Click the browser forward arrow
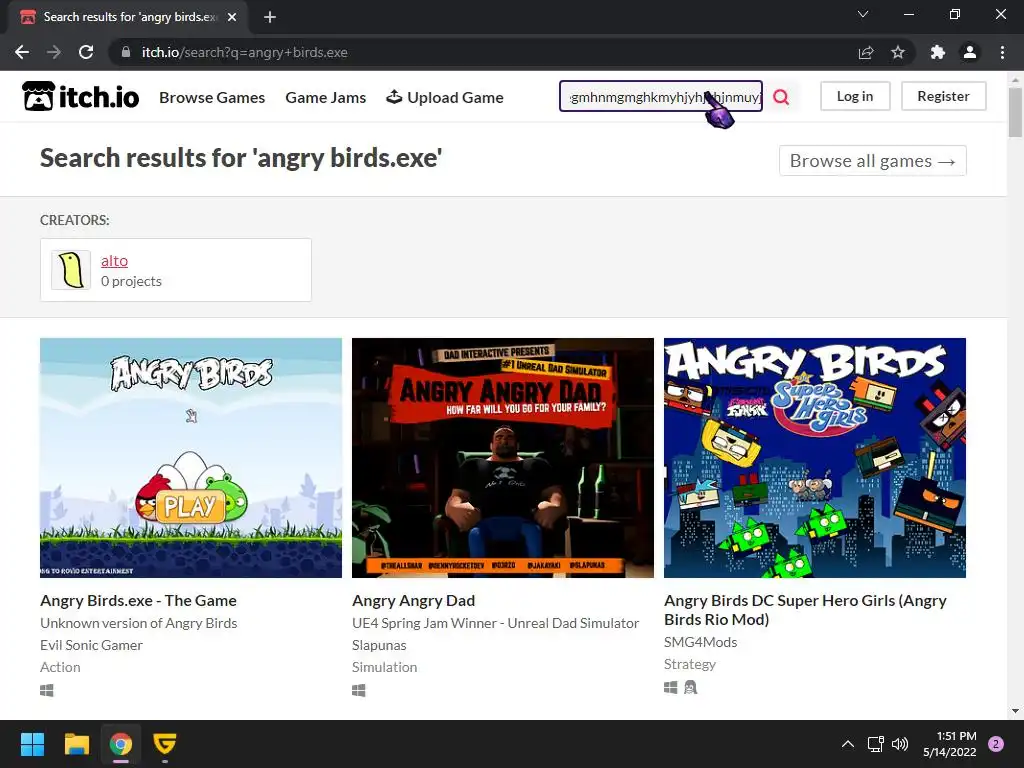 tap(54, 52)
